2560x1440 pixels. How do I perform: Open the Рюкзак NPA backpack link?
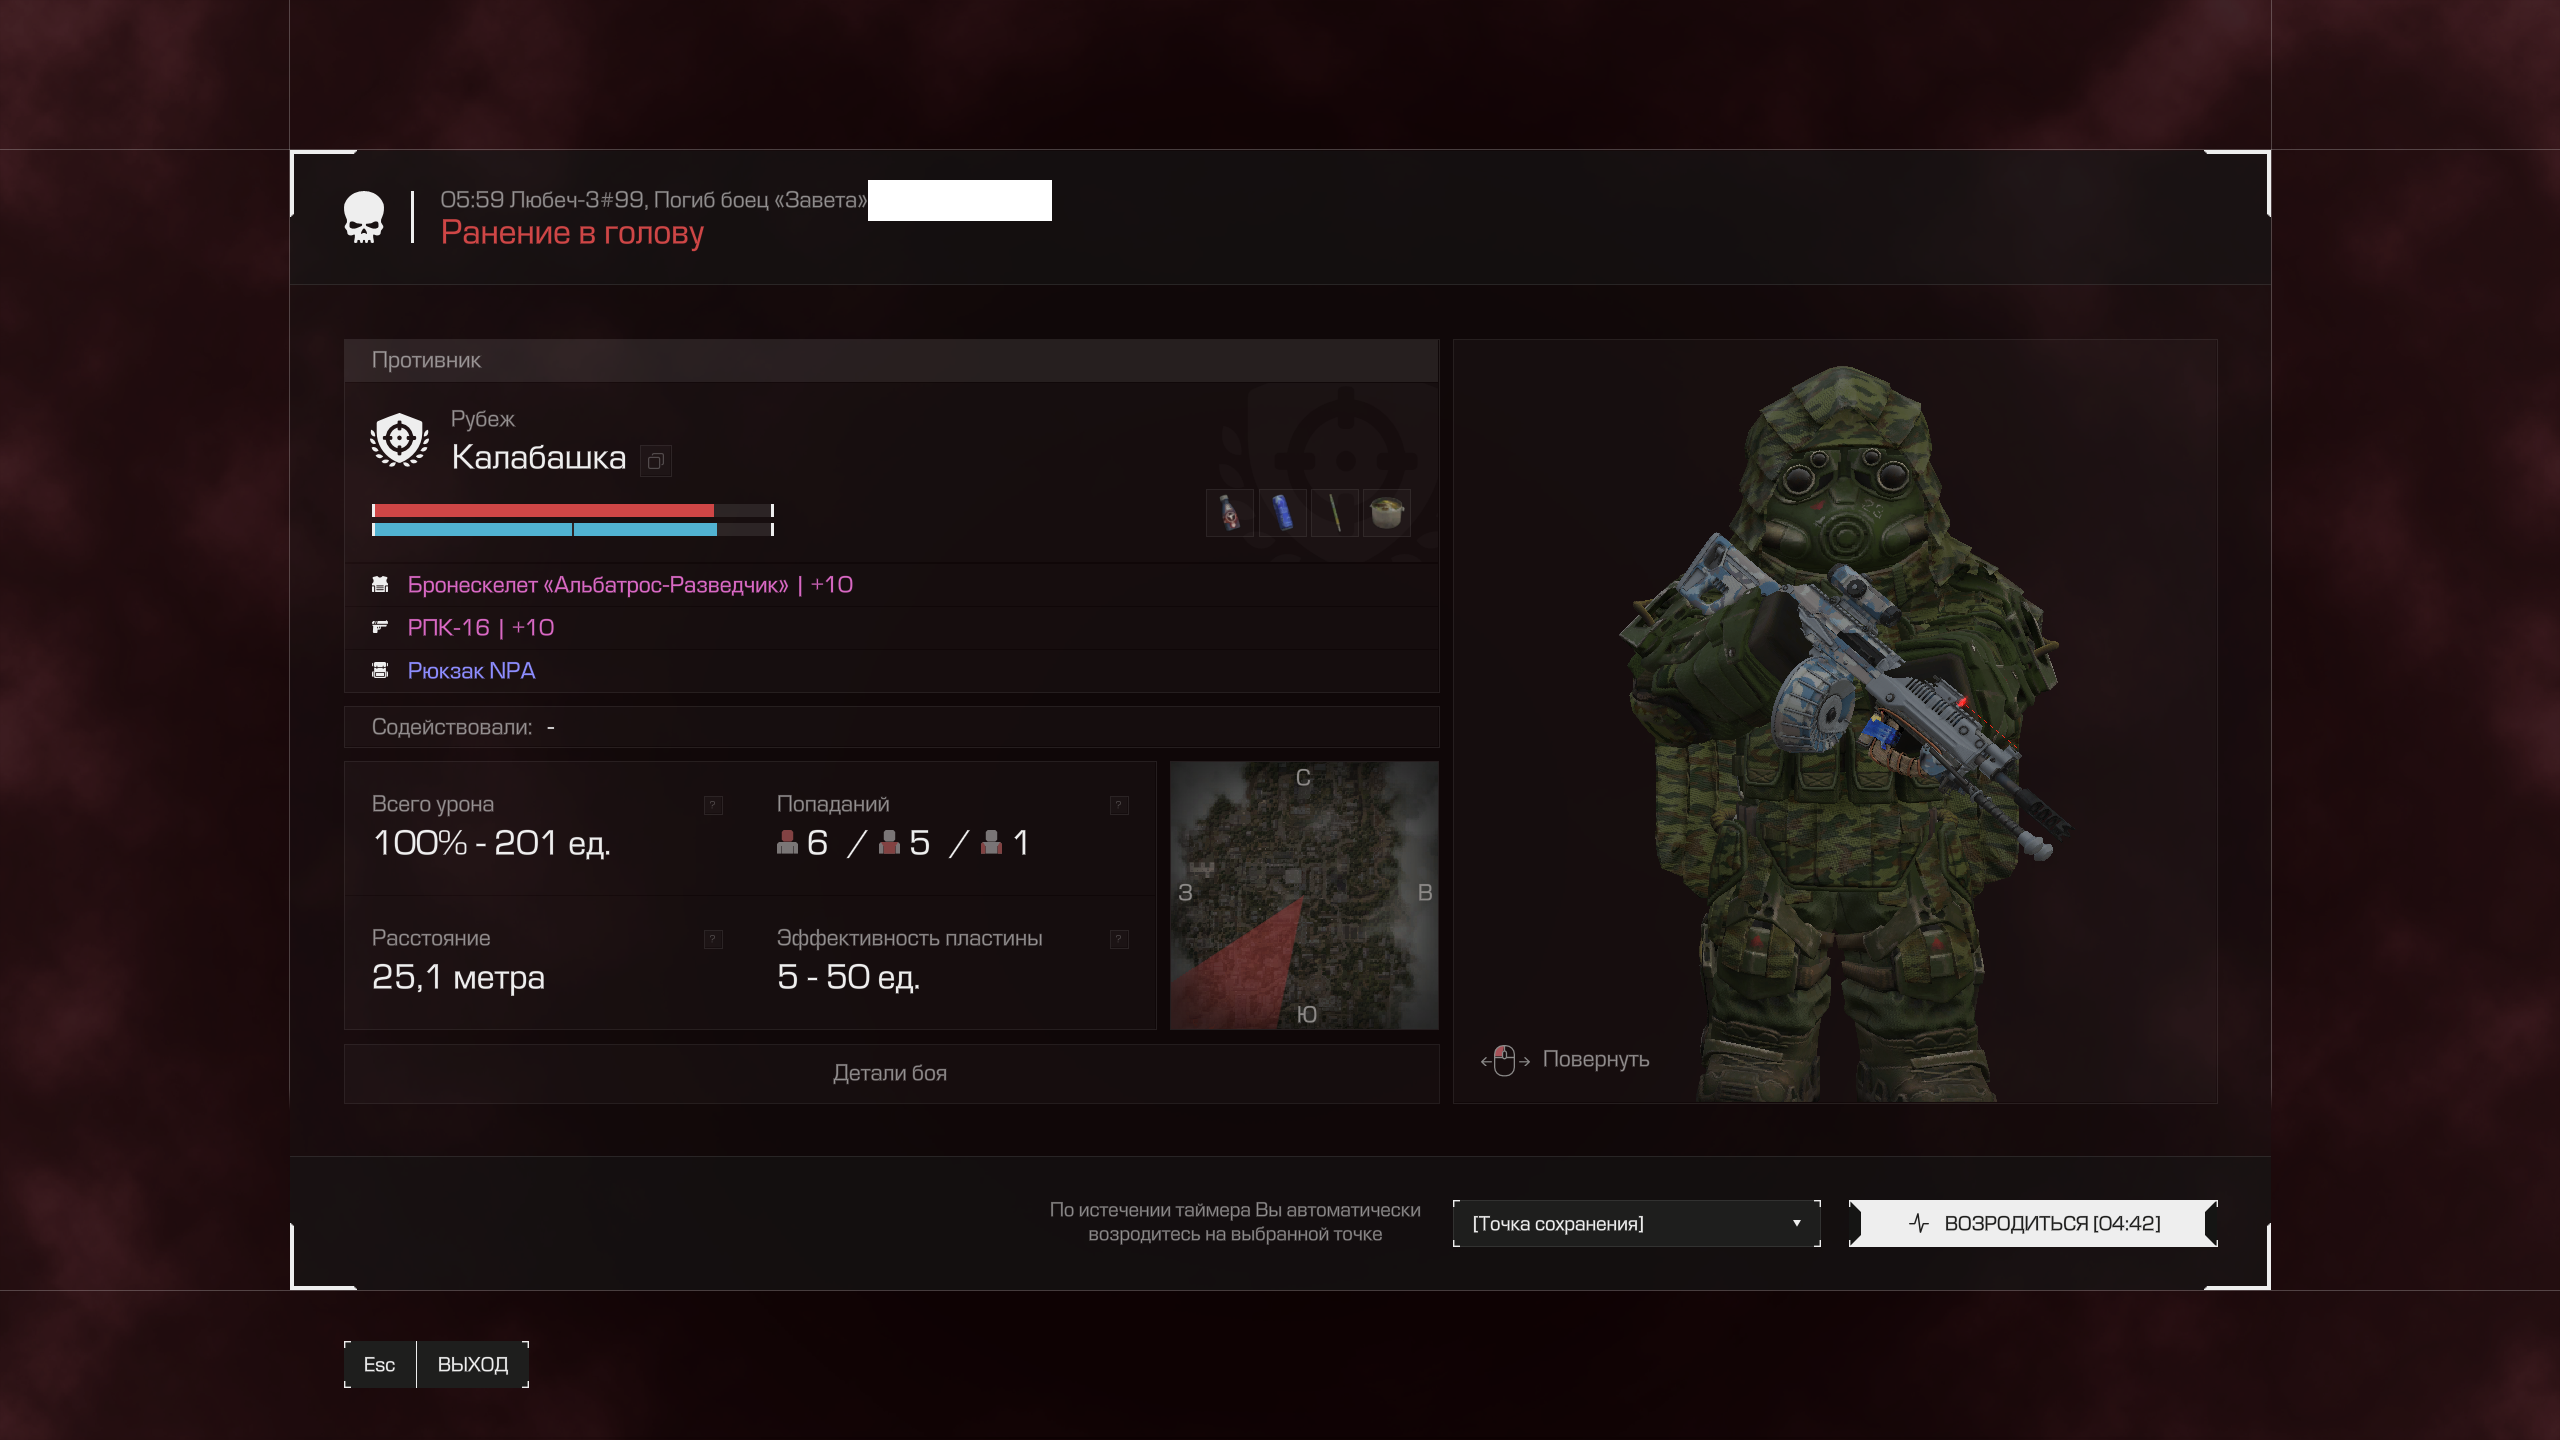[471, 671]
